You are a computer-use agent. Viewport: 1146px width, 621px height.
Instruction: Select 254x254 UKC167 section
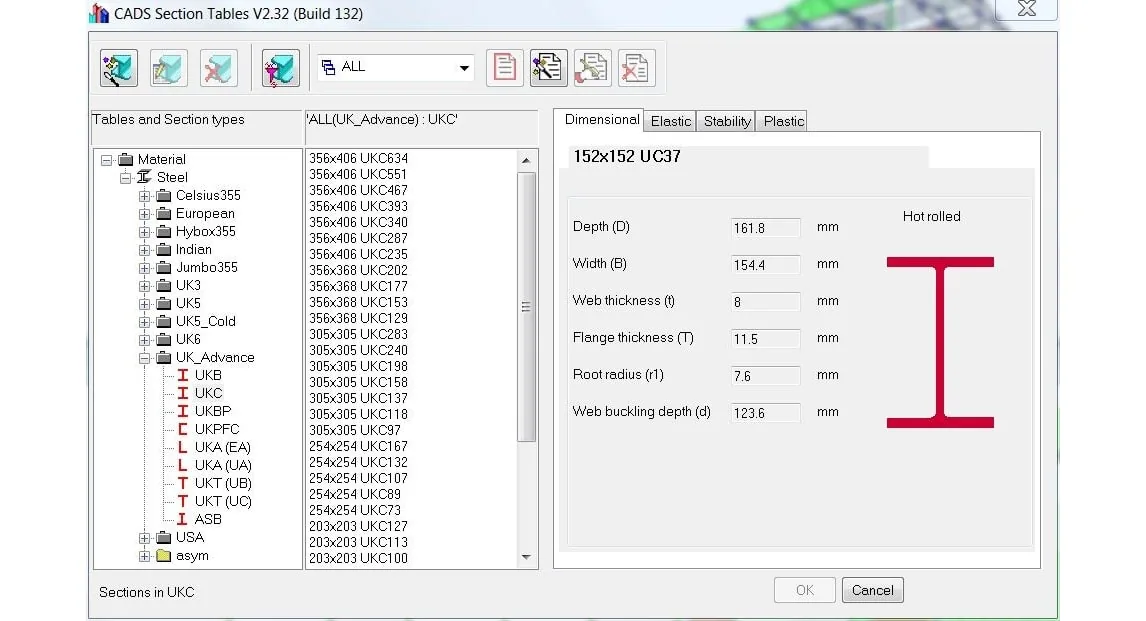(358, 446)
